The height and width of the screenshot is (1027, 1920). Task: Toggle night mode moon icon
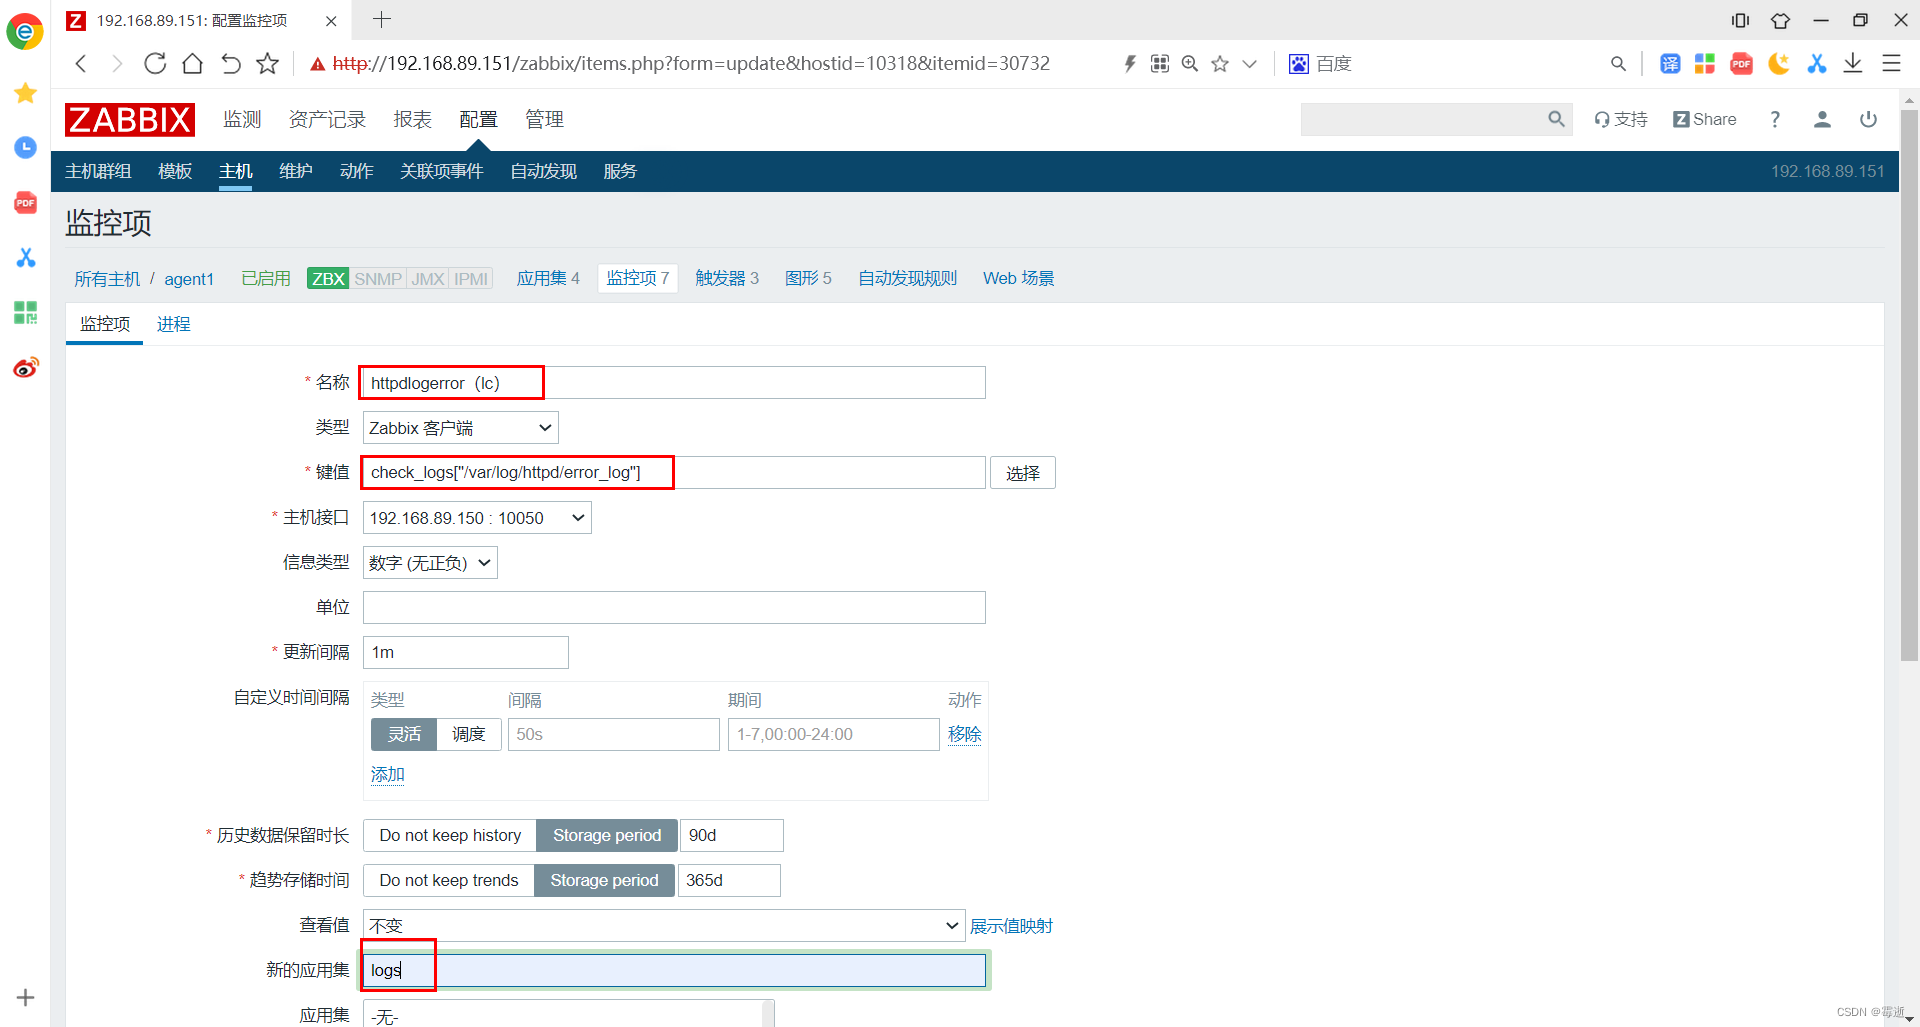point(1779,64)
